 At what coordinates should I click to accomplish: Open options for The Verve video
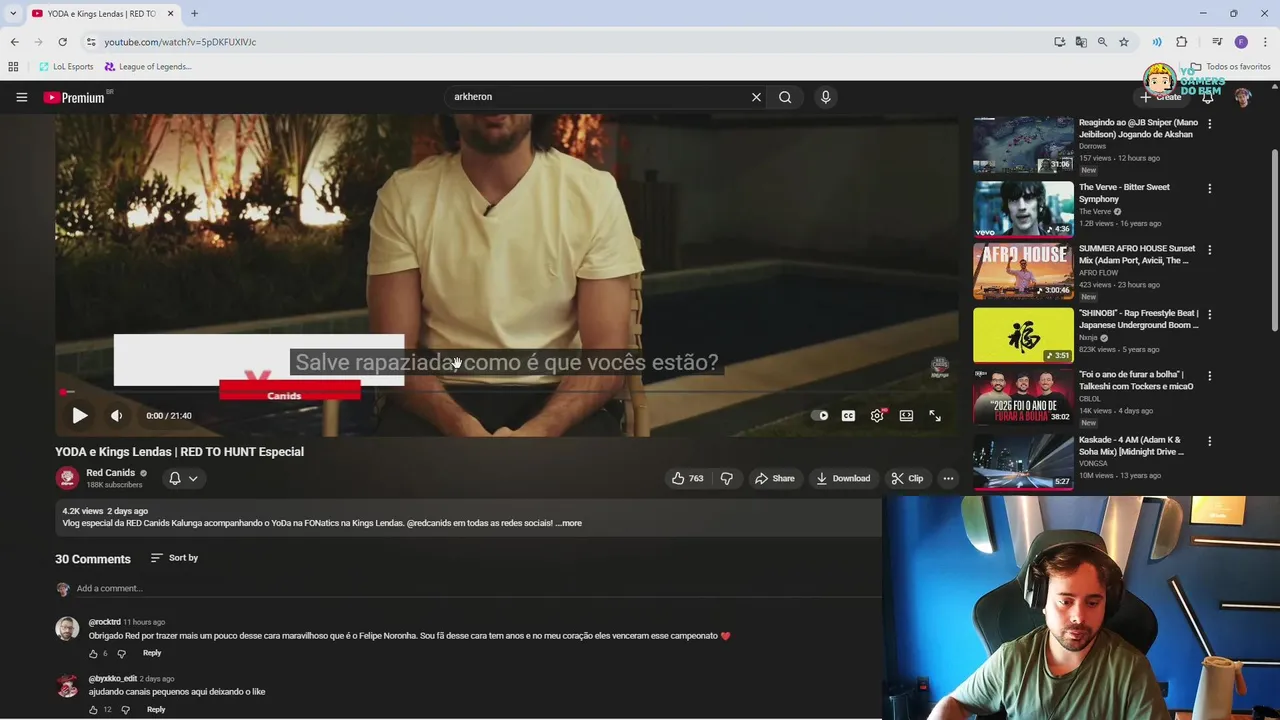click(1209, 188)
